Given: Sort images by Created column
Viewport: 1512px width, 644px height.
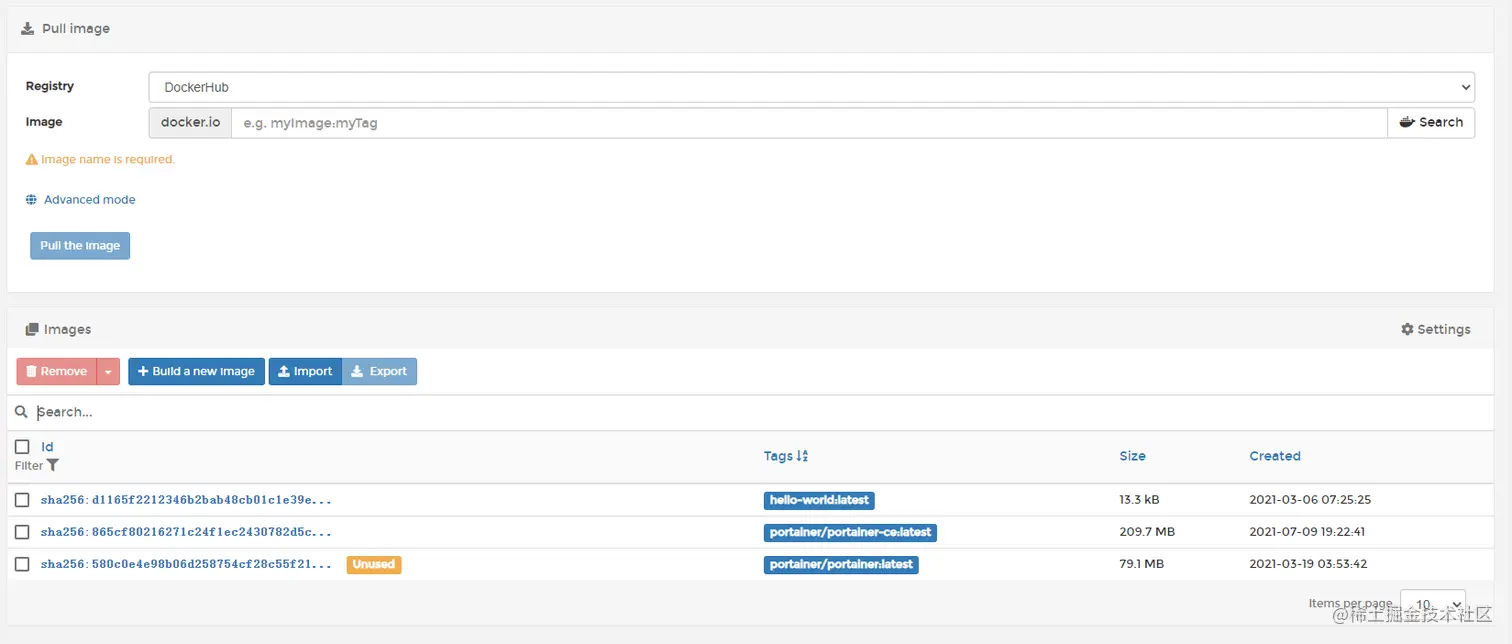Looking at the screenshot, I should (1274, 456).
